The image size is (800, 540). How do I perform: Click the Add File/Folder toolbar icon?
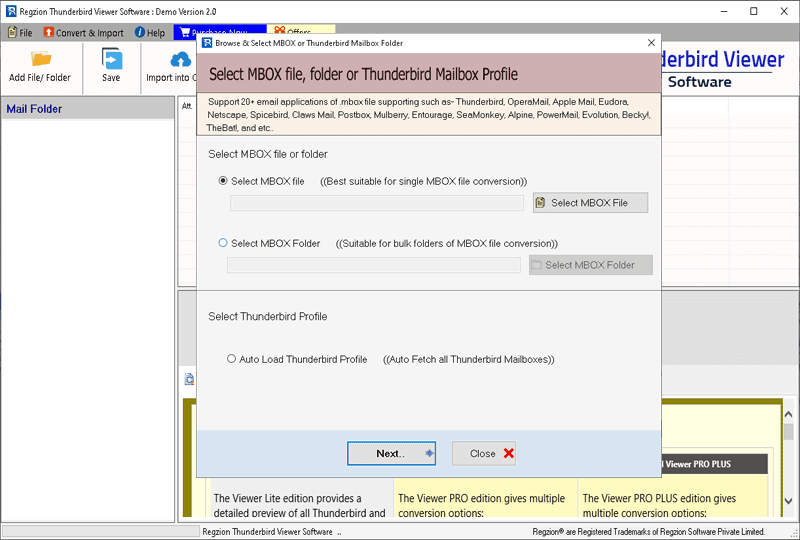click(x=40, y=60)
